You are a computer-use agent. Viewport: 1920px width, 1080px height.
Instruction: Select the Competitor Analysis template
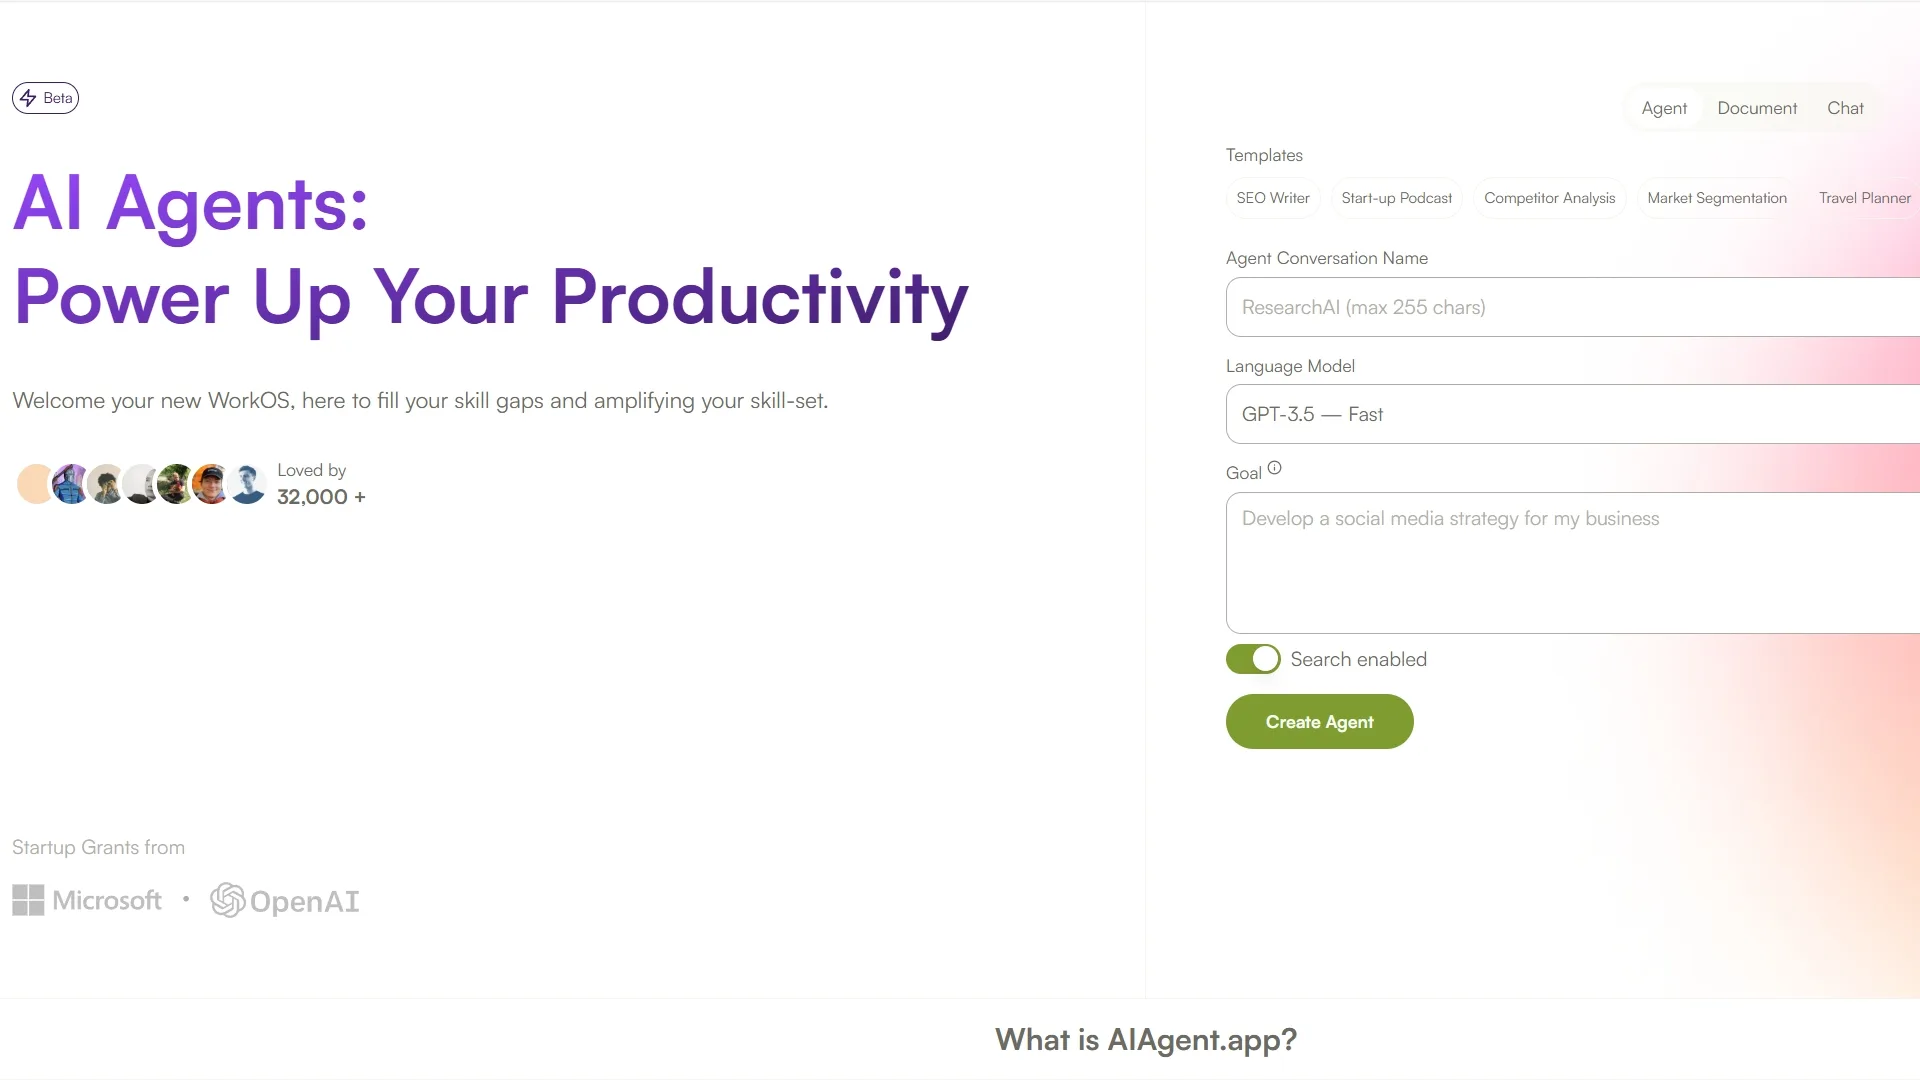[x=1549, y=198]
